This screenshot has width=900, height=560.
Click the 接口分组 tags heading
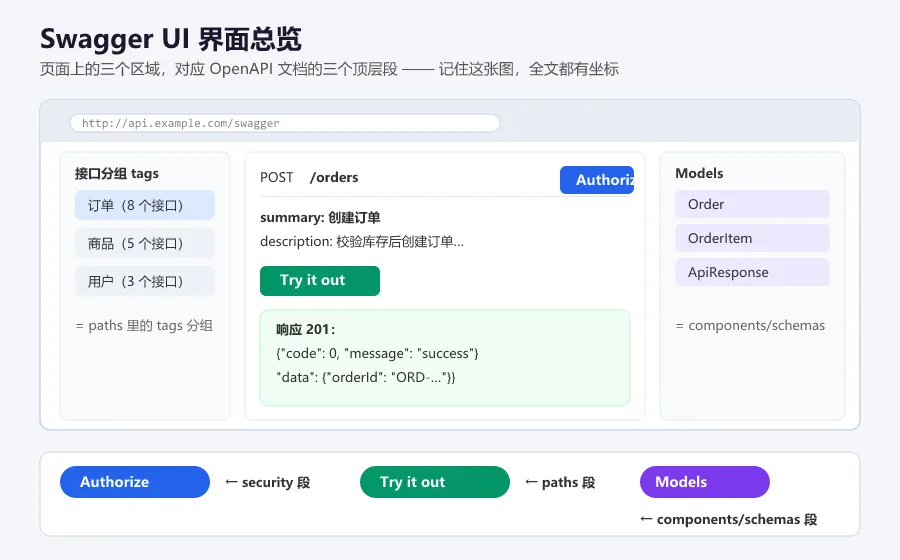tap(117, 173)
